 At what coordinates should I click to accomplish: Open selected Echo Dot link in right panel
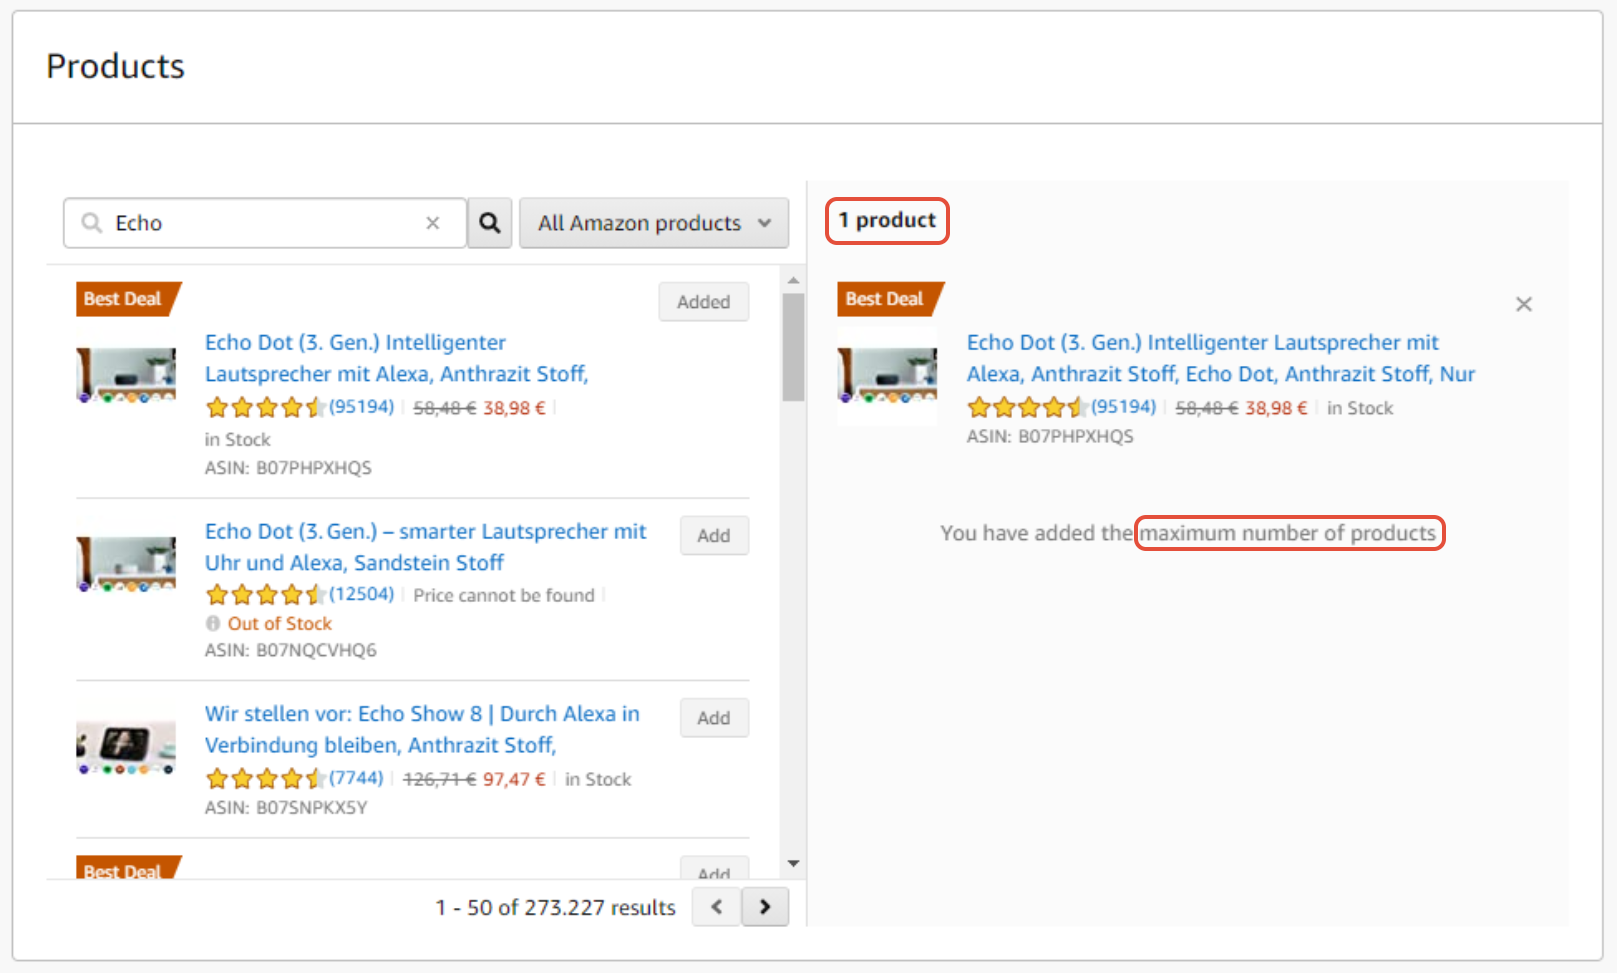point(1220,358)
